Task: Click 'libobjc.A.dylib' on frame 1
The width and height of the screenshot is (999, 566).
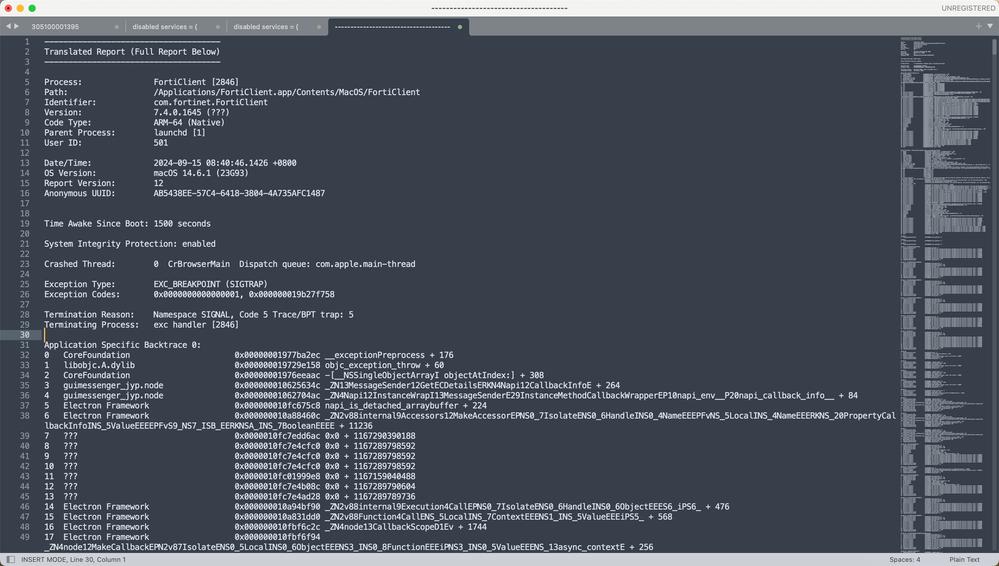Action: point(99,365)
